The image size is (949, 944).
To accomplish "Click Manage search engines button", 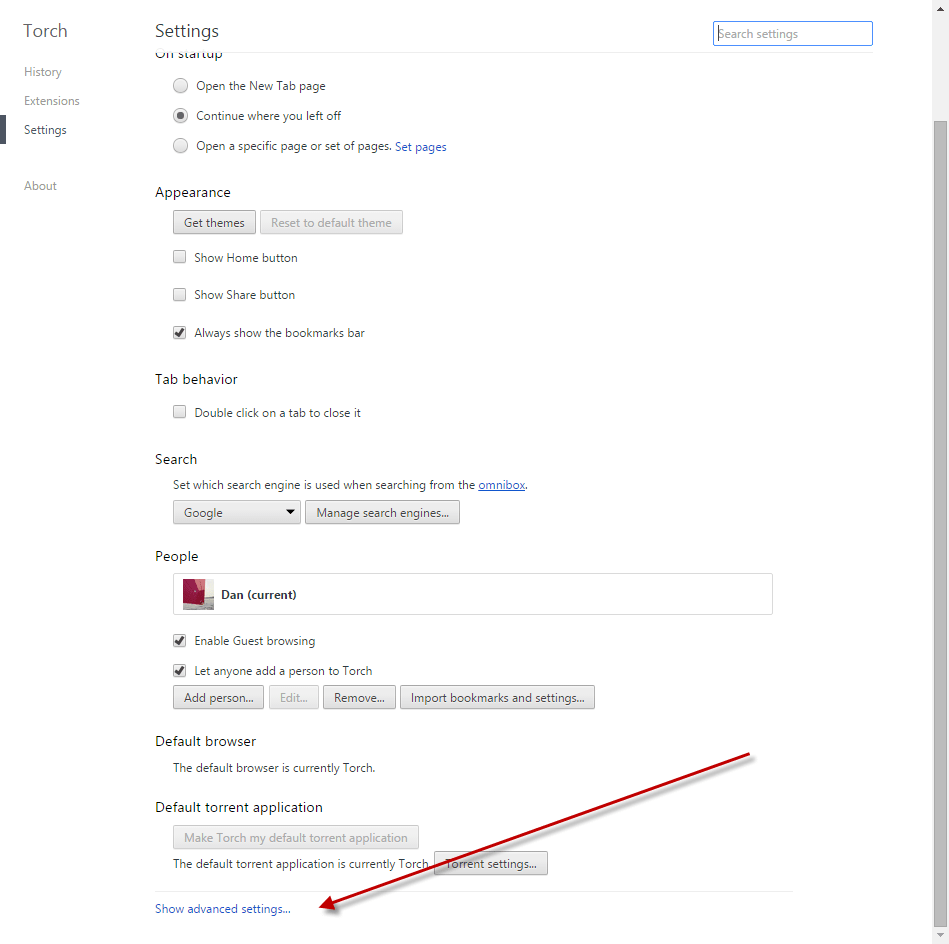I will [x=383, y=513].
